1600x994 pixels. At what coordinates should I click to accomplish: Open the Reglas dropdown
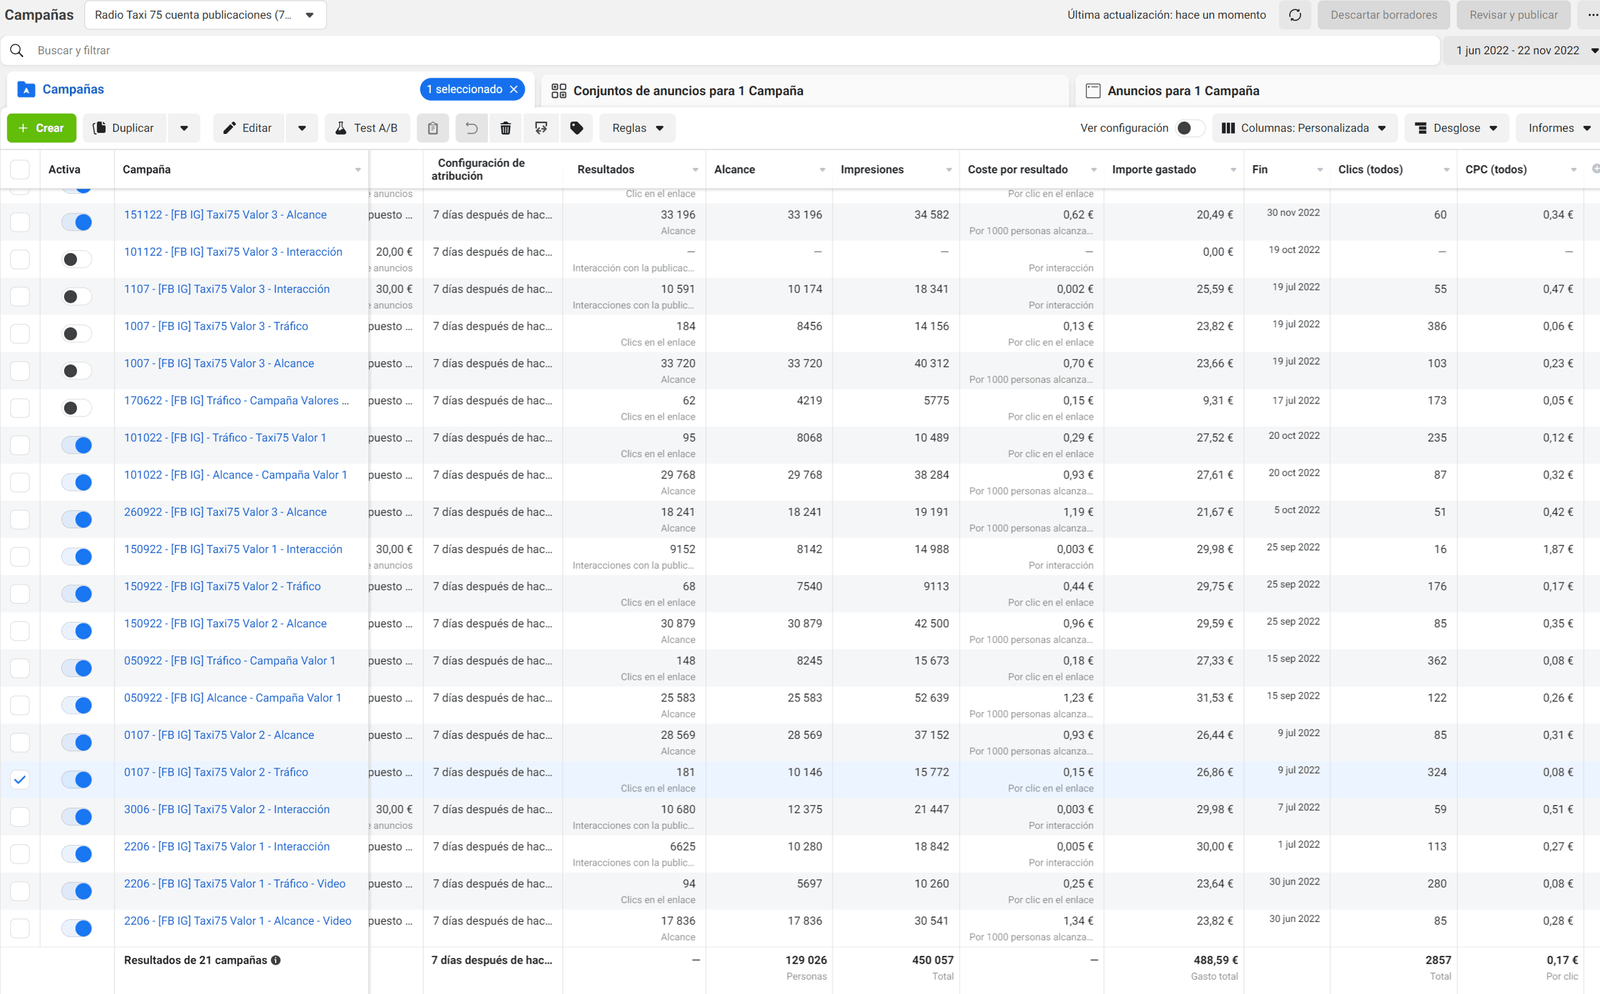(x=637, y=128)
